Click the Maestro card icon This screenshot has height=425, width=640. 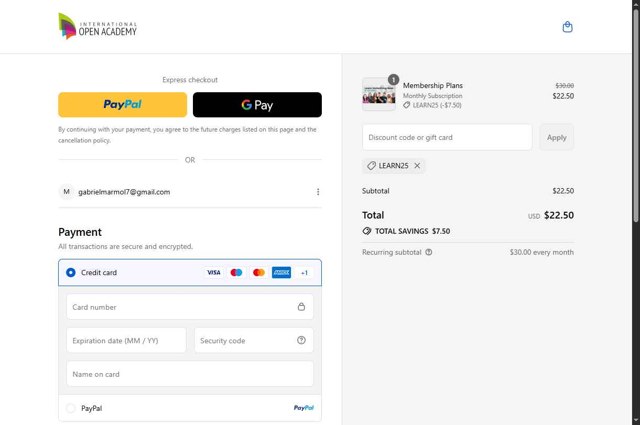click(x=236, y=272)
